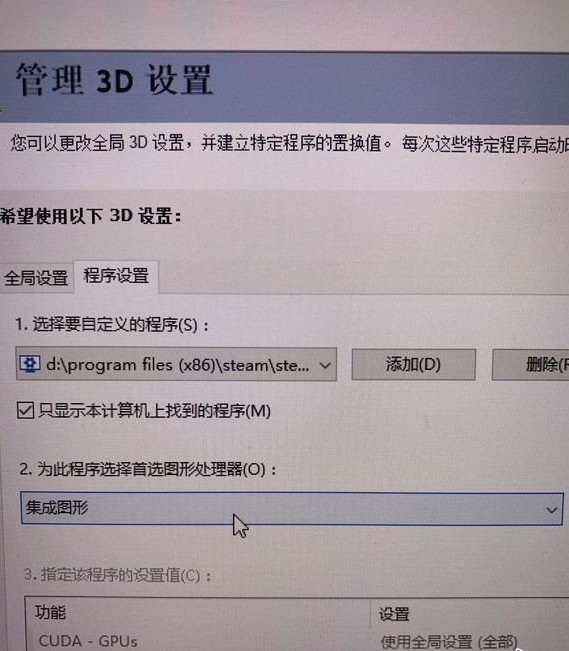The image size is (569, 651).
Task: Open the program selection dropdown arrow
Action: (325, 365)
